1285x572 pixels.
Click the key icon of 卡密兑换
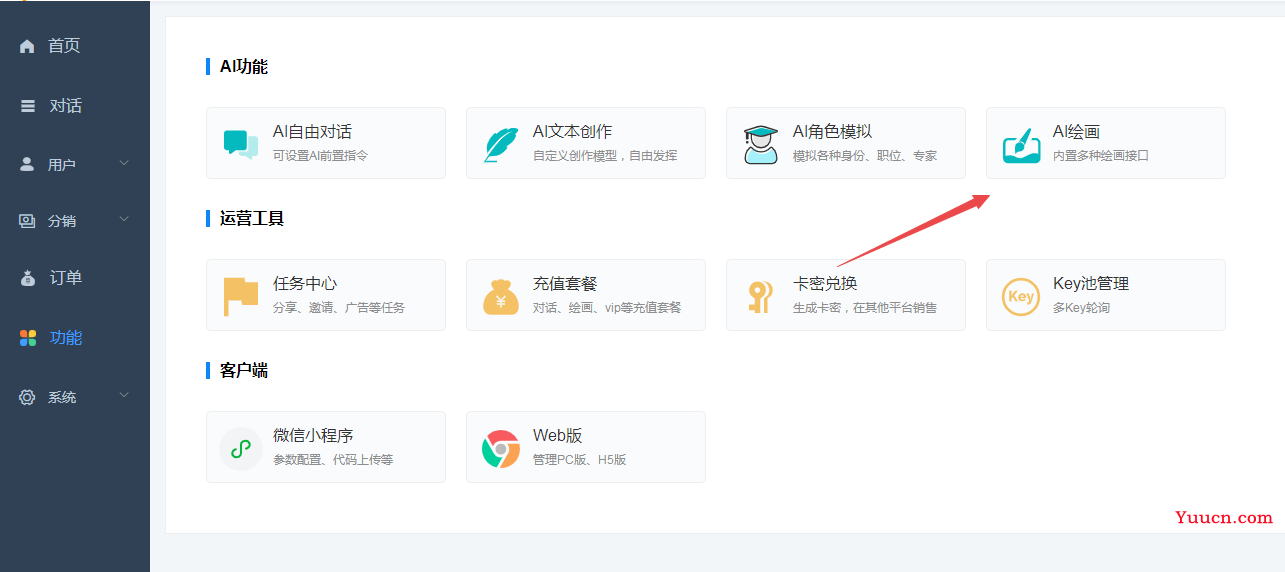tap(760, 297)
